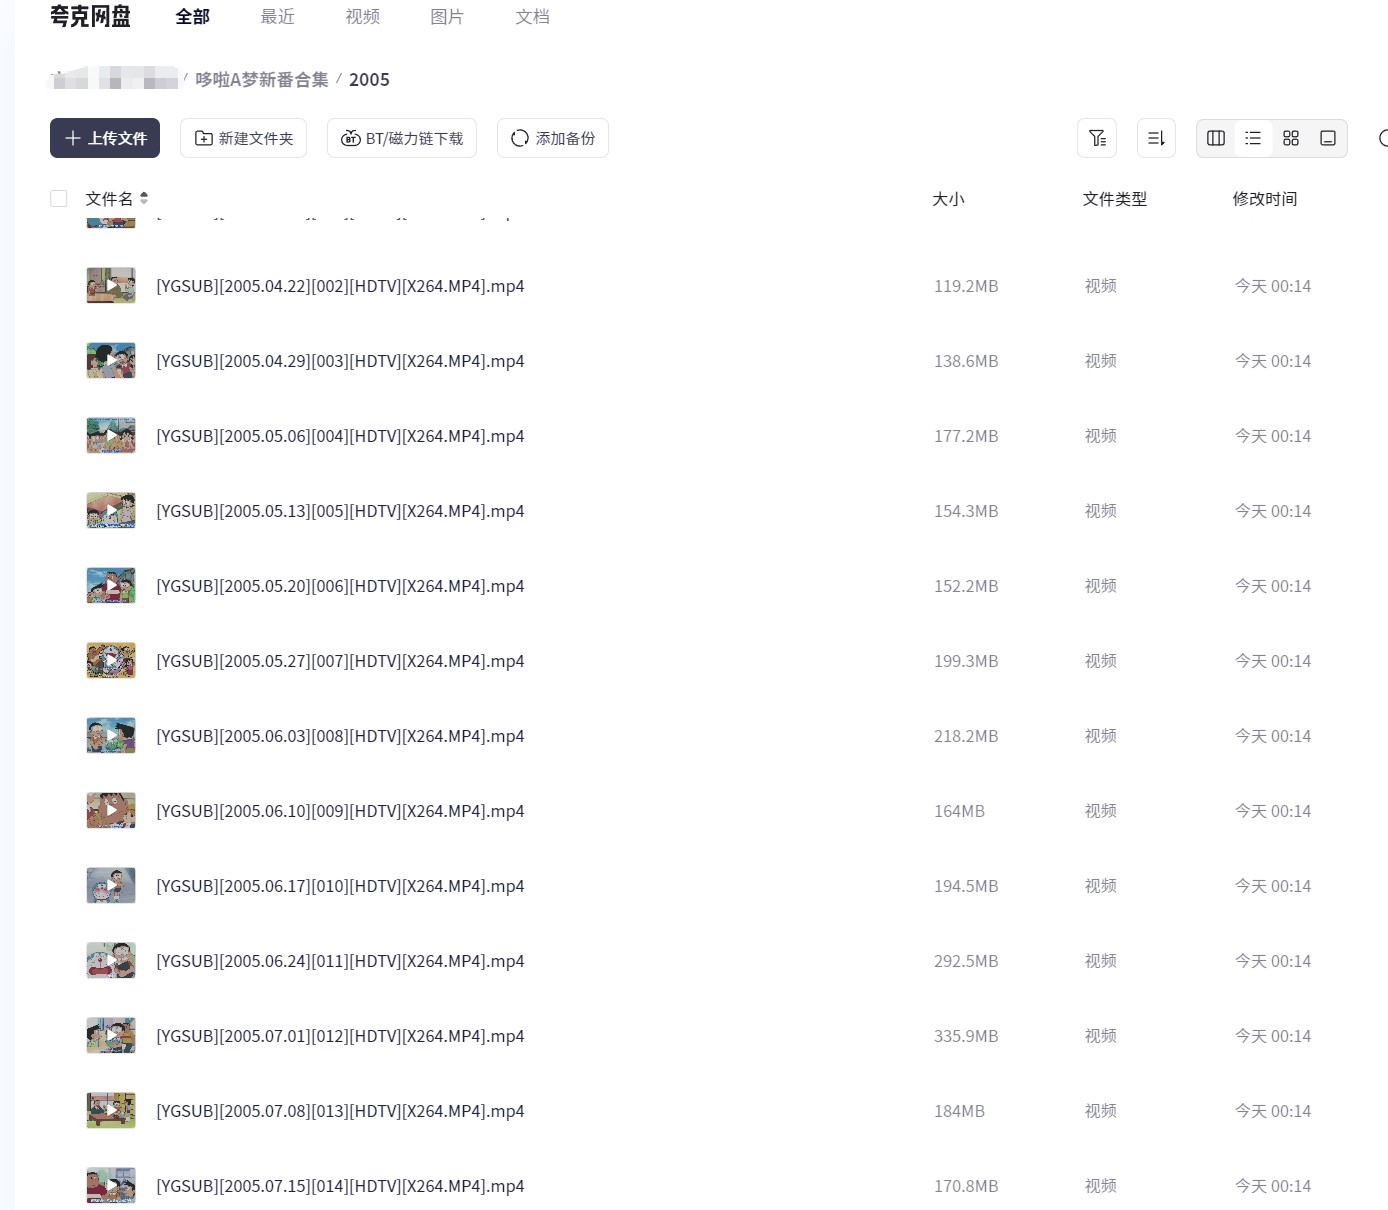The height and width of the screenshot is (1210, 1388).
Task: Open thumbnail of episode 014 video
Action: [111, 1186]
